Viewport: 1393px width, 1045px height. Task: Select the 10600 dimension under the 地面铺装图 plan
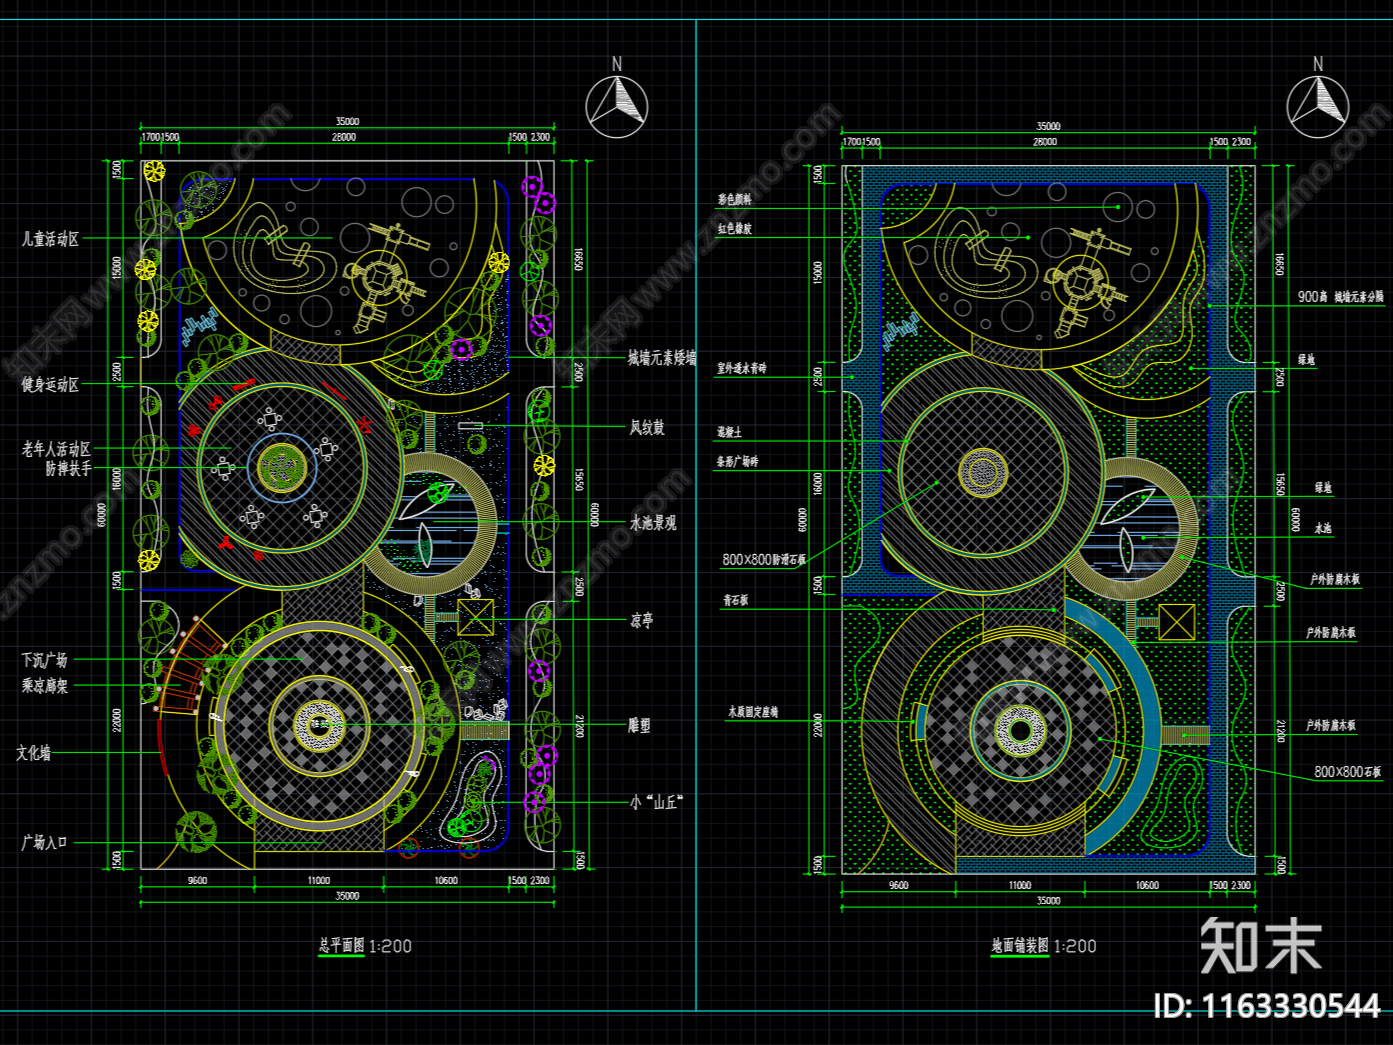pos(1147,885)
